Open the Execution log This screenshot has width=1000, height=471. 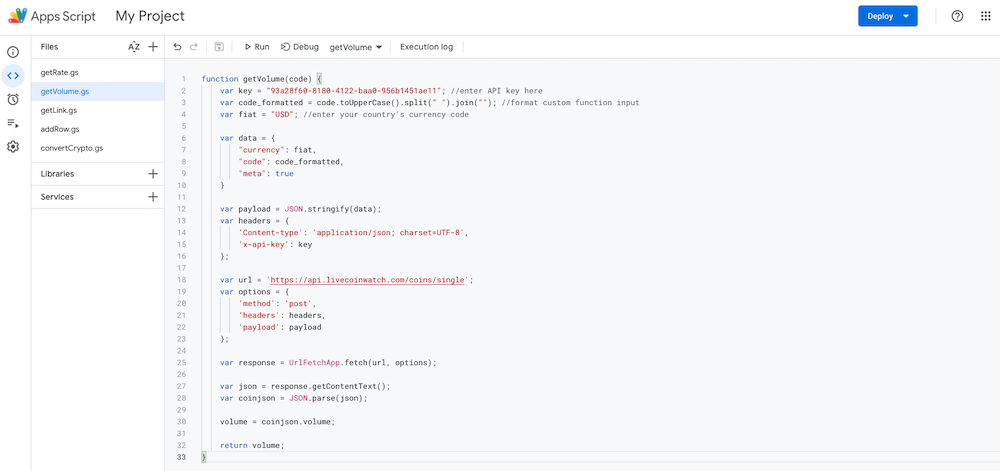pyautogui.click(x=426, y=47)
